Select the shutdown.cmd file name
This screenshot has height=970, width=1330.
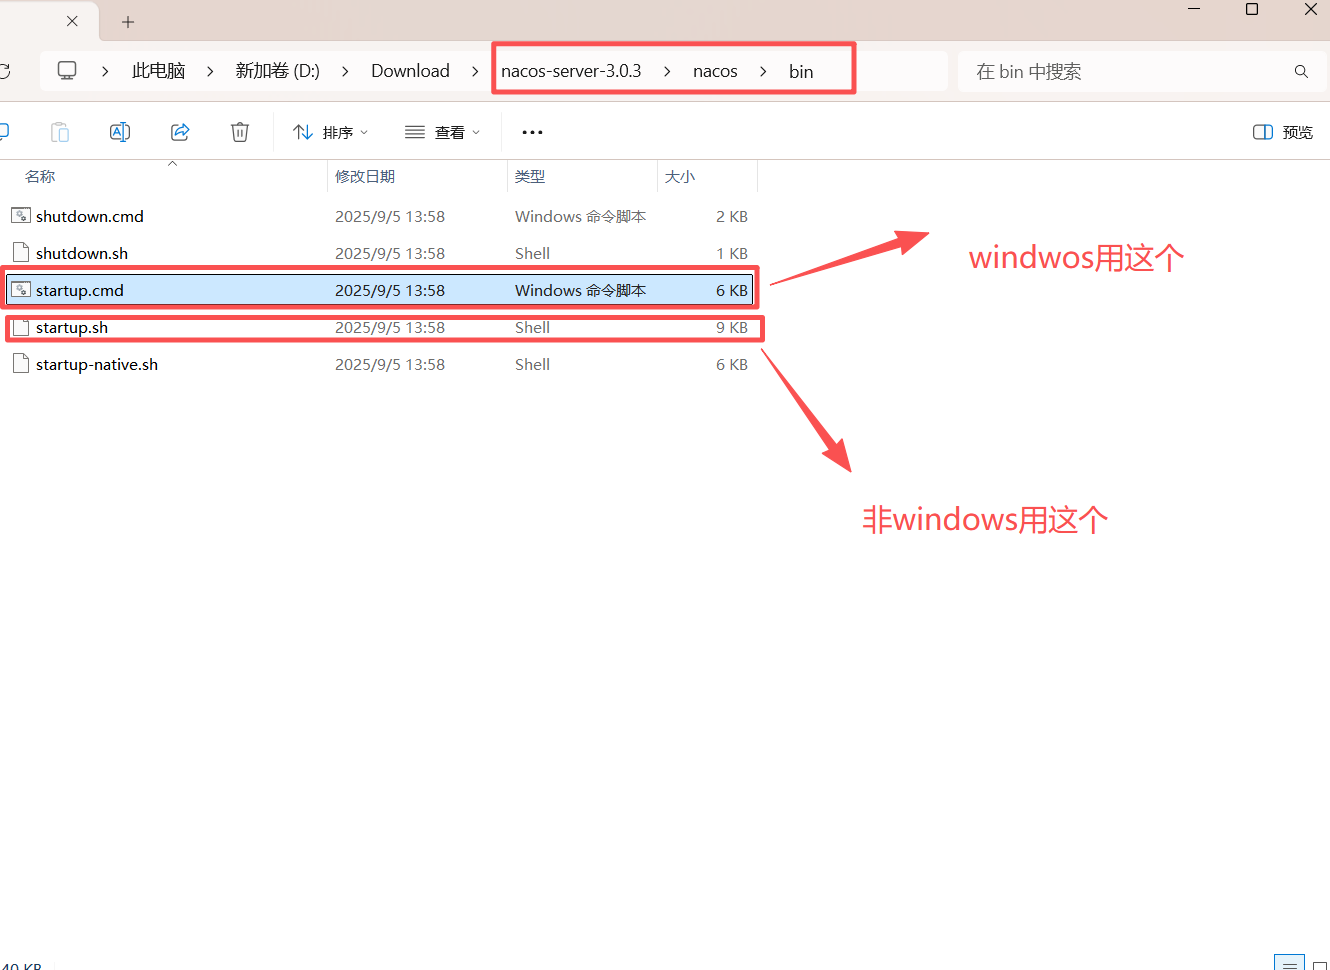click(90, 216)
